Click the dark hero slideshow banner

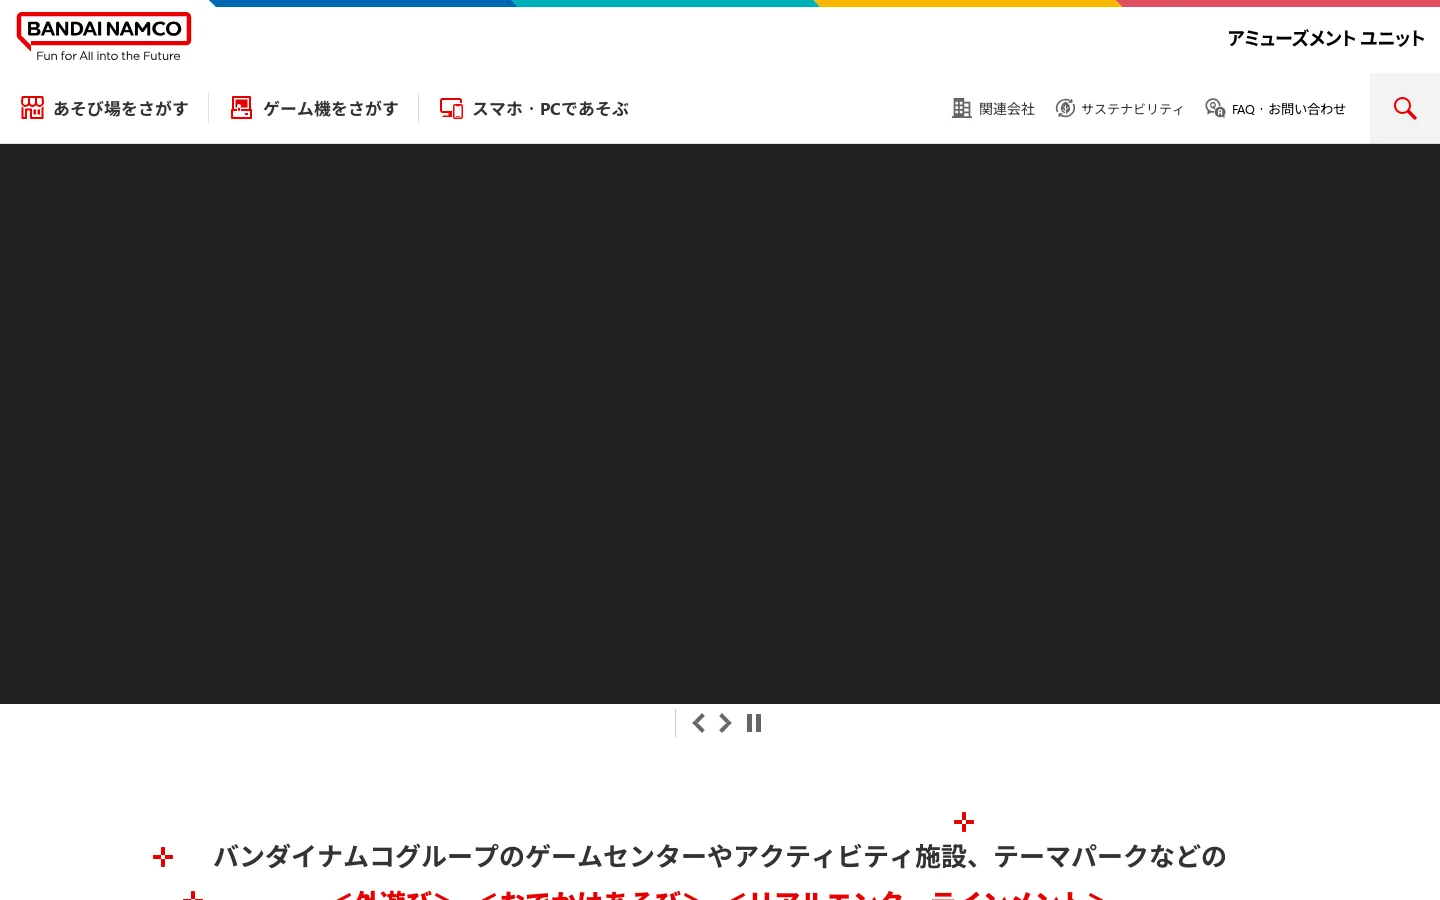720,424
